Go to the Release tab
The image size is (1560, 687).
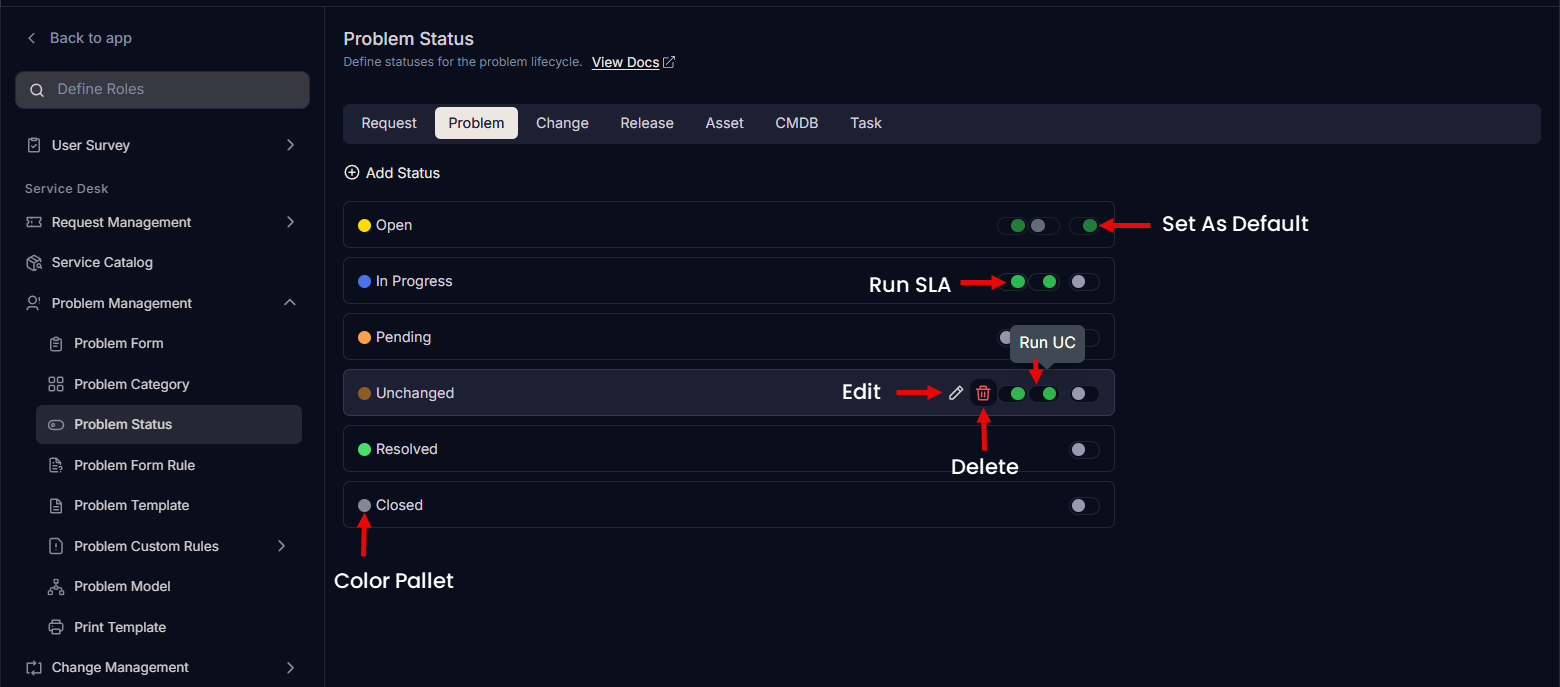coord(647,123)
